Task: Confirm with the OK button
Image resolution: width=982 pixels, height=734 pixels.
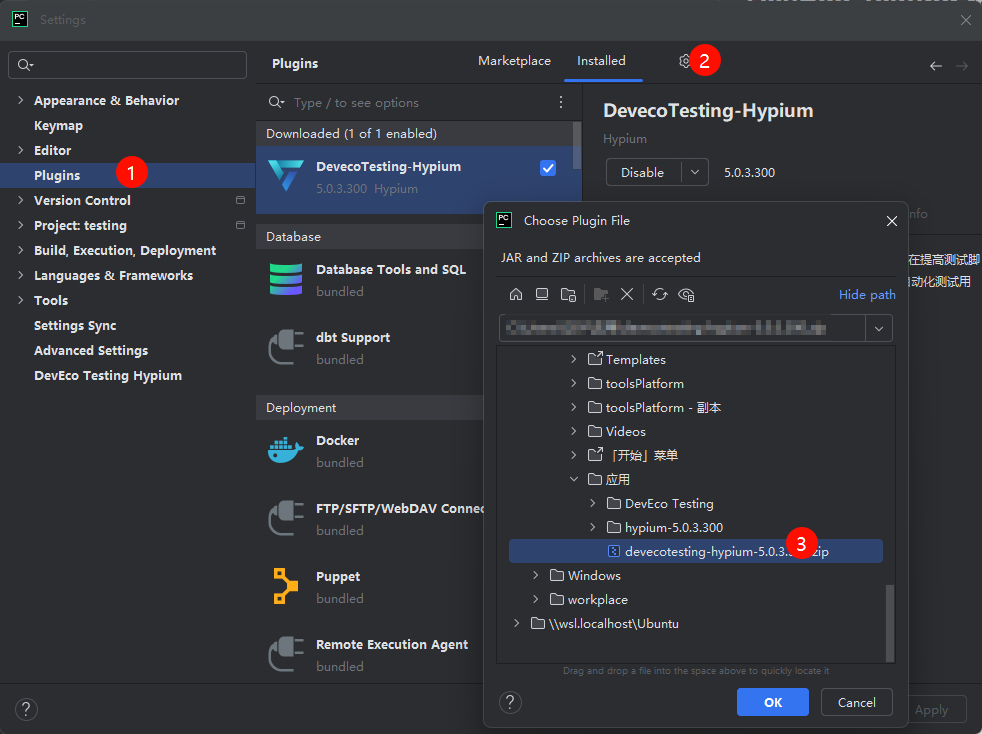Action: point(773,702)
